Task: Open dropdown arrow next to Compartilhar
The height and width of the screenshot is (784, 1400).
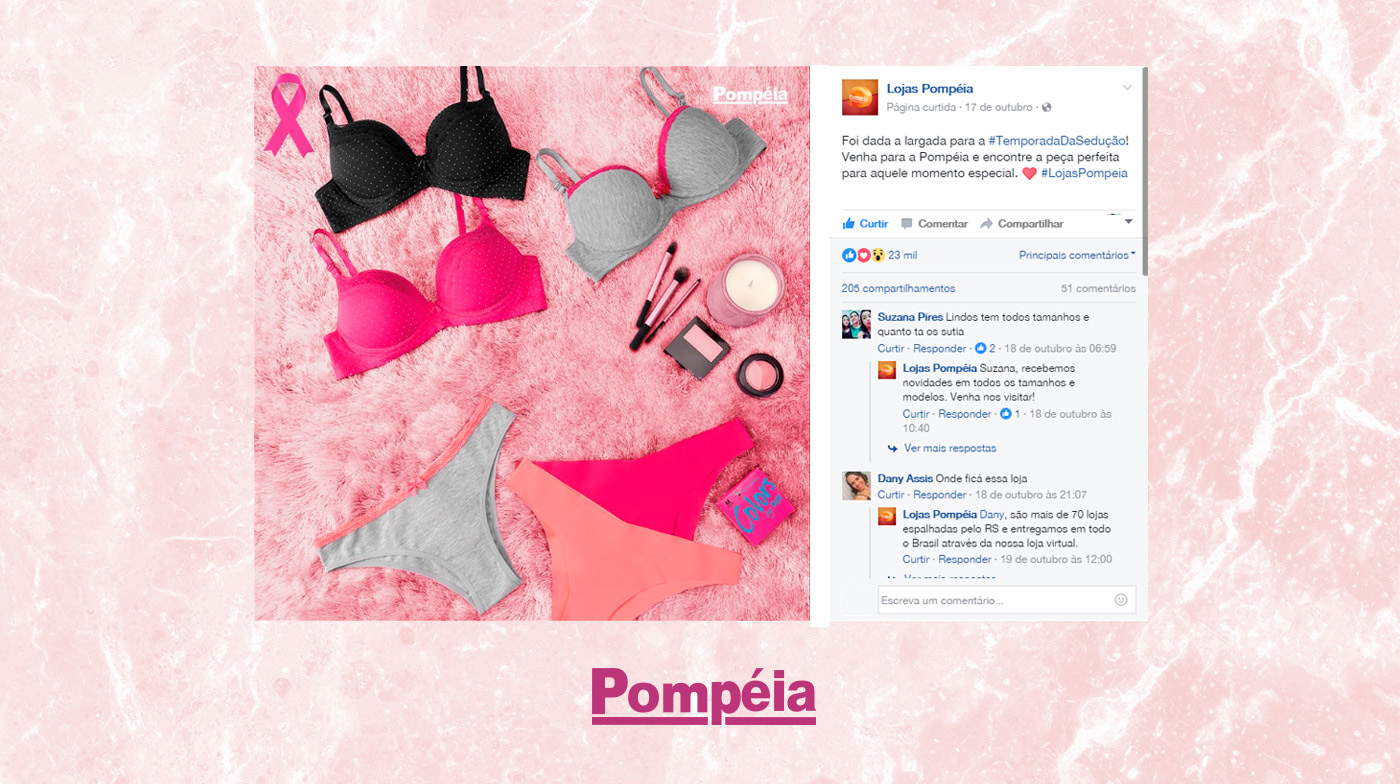Action: (1129, 221)
